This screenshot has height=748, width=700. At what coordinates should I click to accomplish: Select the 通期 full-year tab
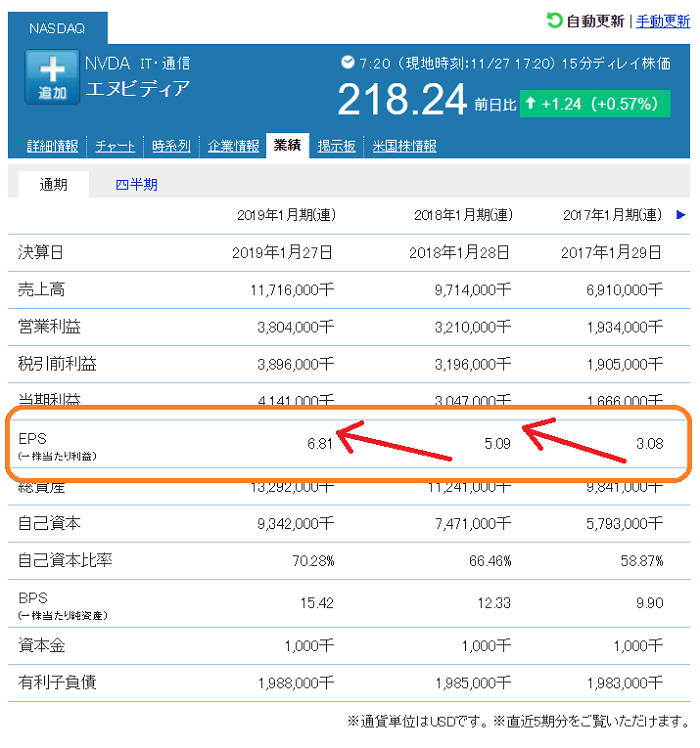(x=53, y=184)
